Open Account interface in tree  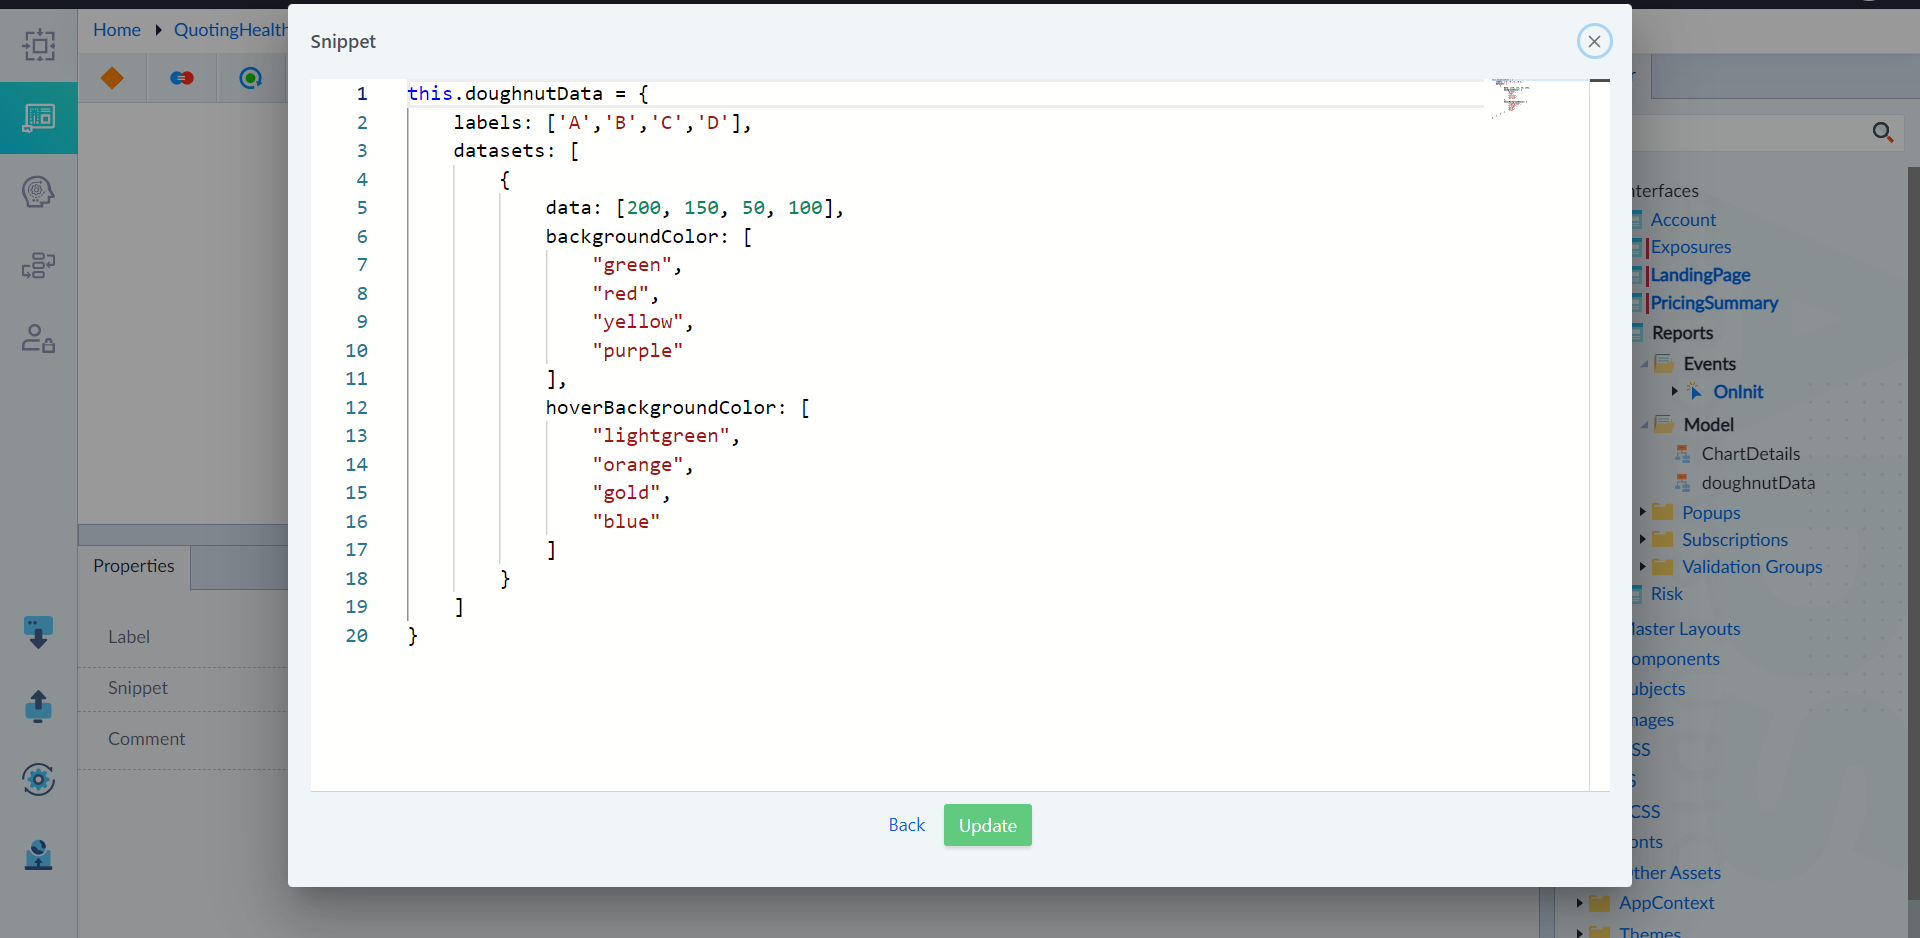[1683, 220]
